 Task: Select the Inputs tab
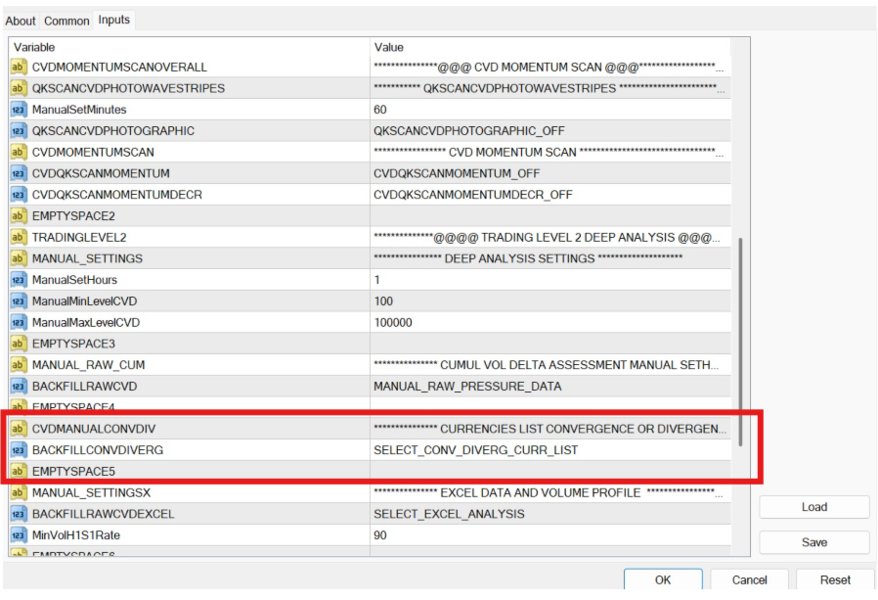pos(114,20)
